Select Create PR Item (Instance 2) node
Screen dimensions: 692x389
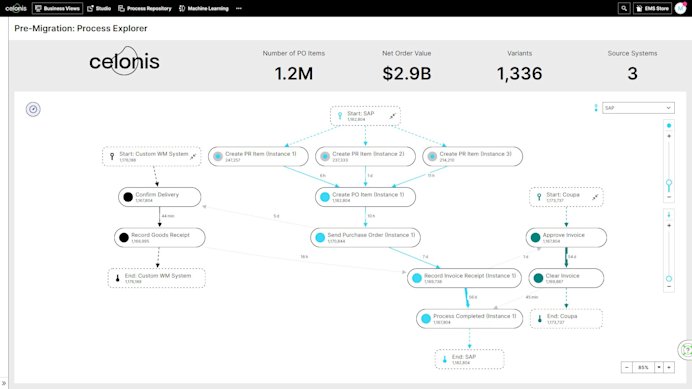coord(365,156)
